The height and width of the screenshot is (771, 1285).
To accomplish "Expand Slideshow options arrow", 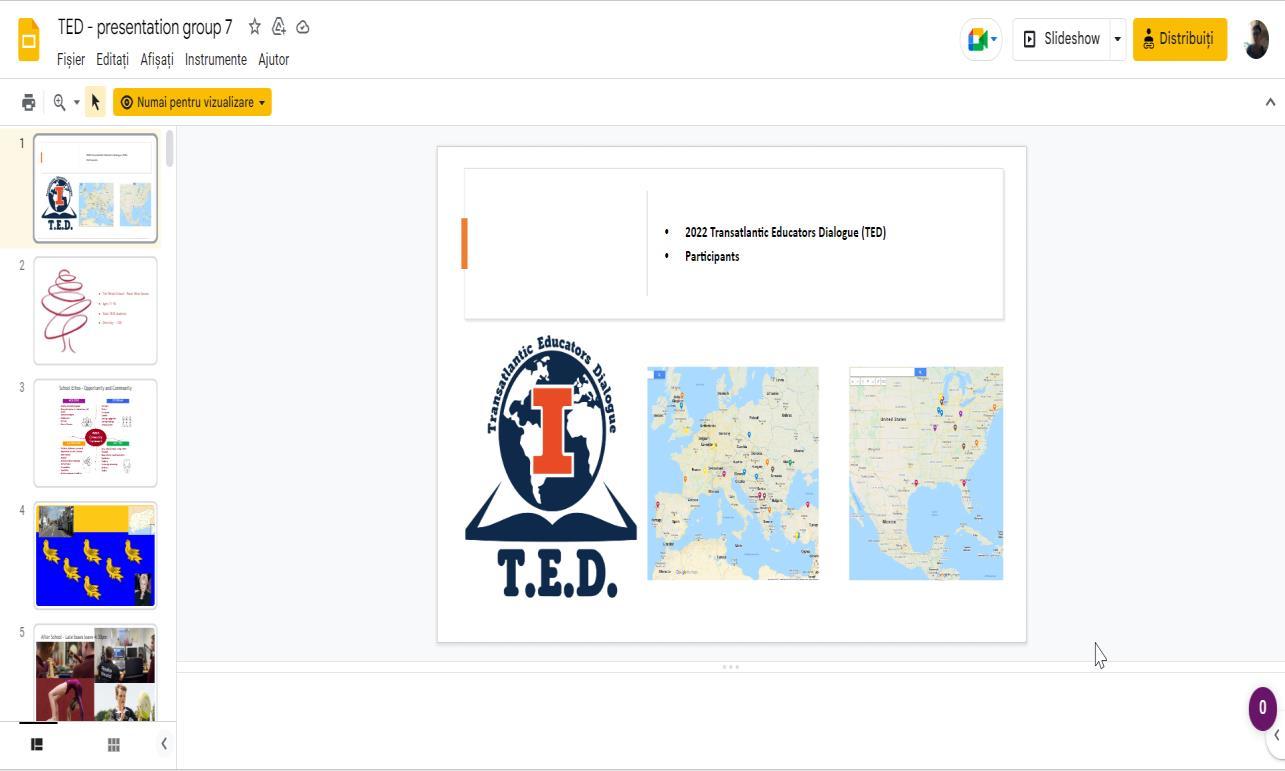I will tap(1117, 39).
